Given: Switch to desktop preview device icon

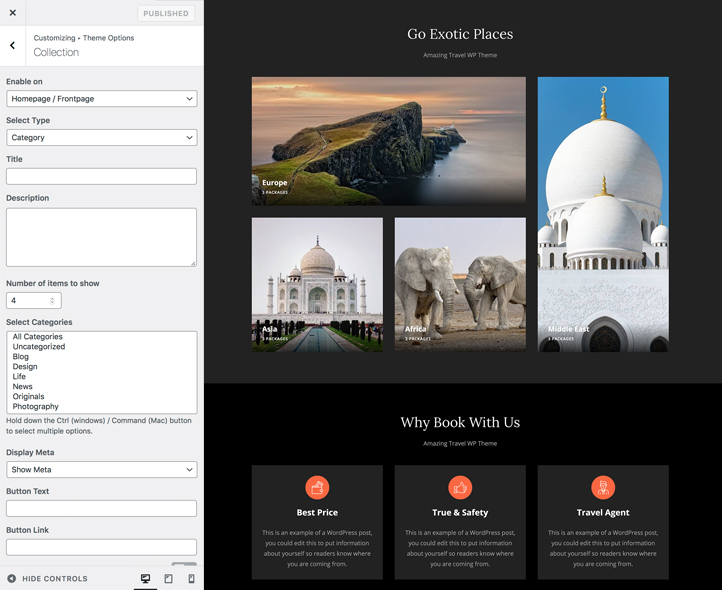Looking at the screenshot, I should (x=145, y=578).
